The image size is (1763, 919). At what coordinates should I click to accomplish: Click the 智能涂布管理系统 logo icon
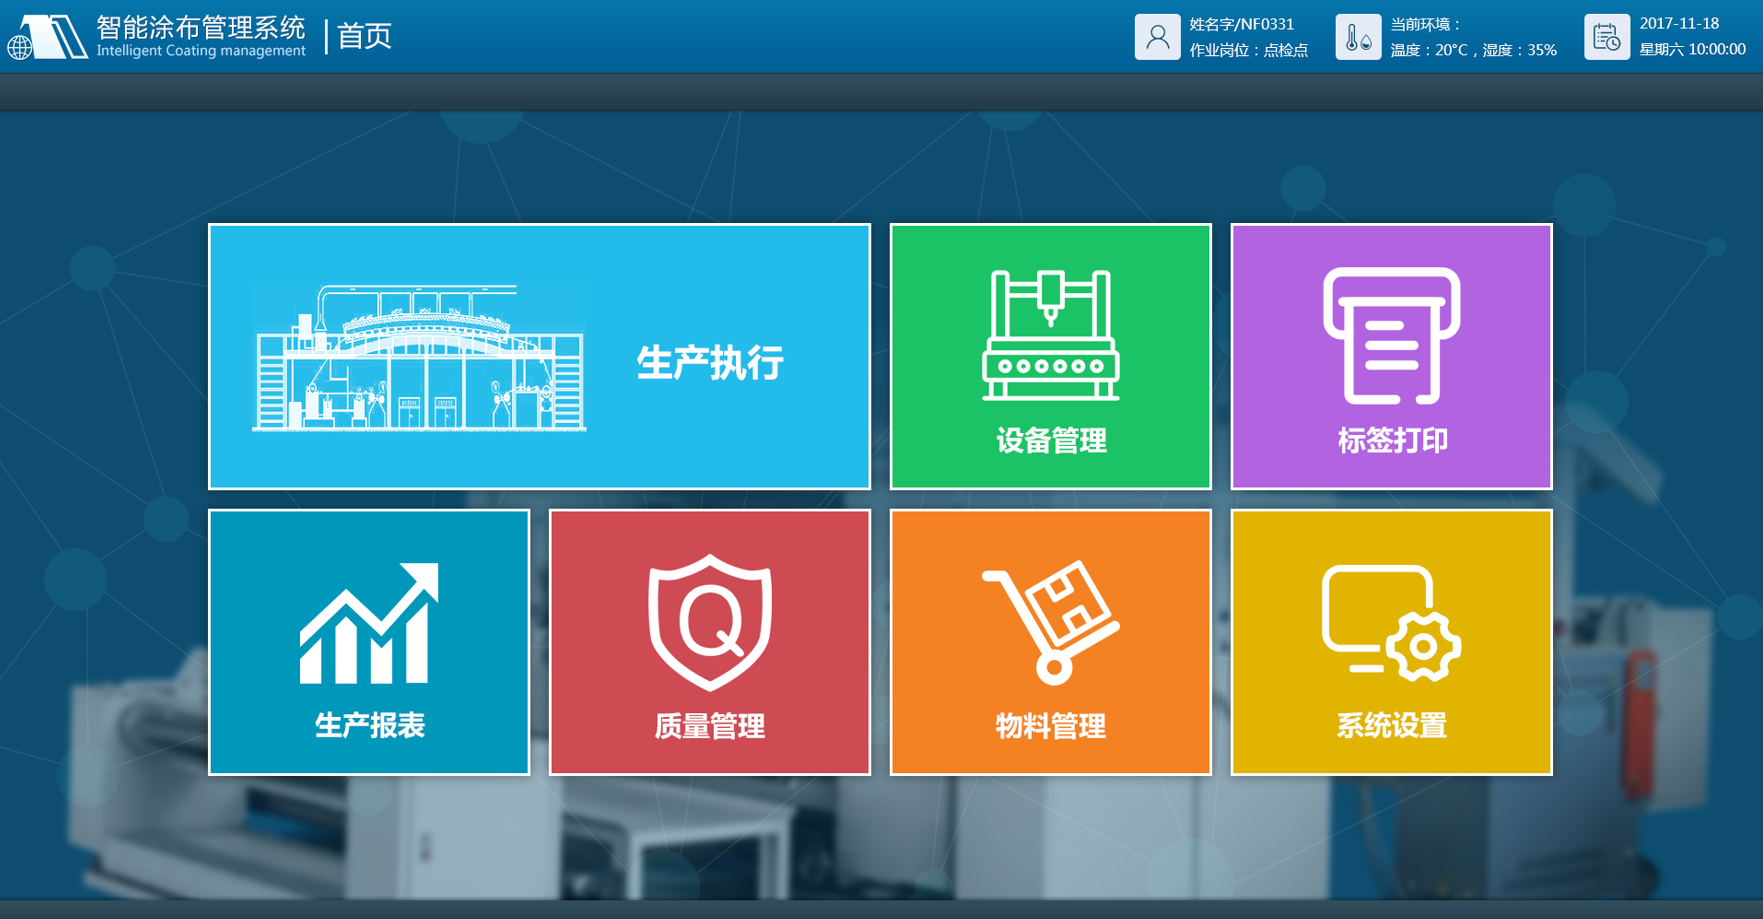47,37
